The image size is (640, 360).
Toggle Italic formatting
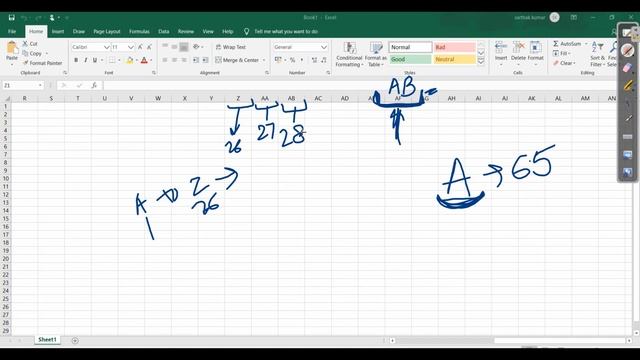tap(85, 60)
